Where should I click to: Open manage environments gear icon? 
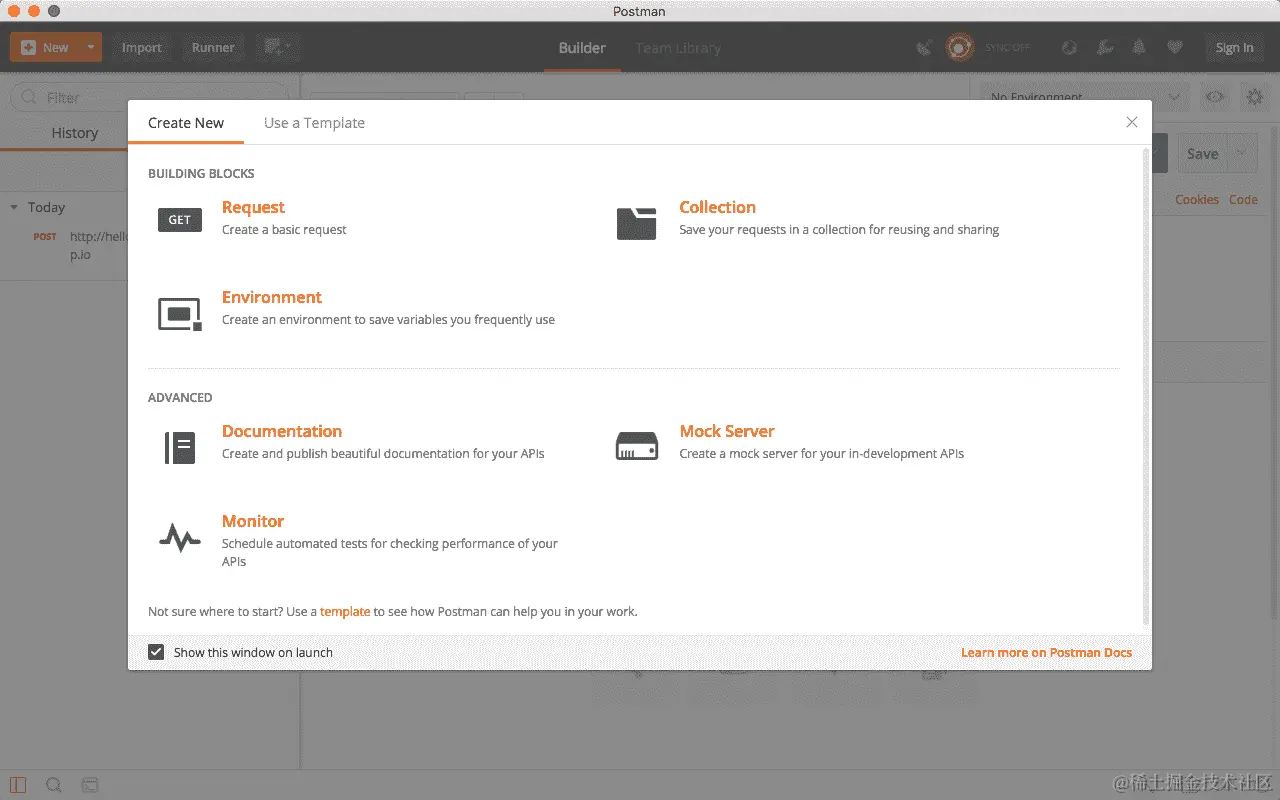(x=1254, y=97)
